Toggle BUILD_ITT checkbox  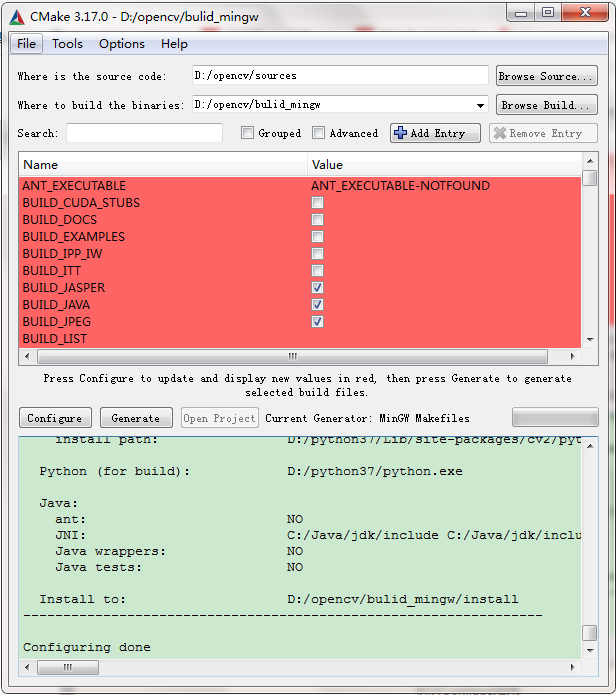317,270
